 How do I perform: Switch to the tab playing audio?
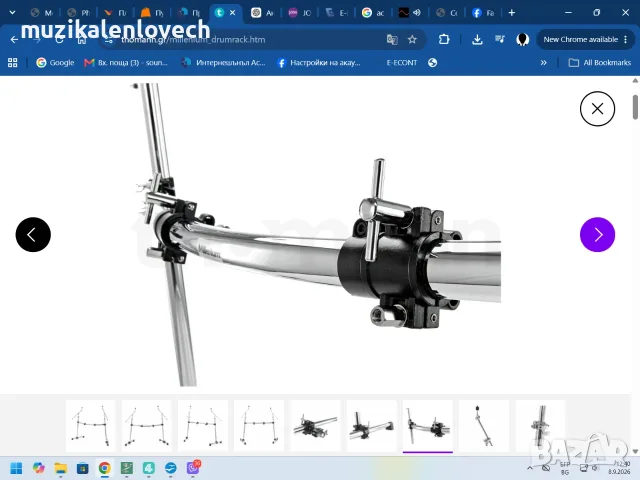tap(410, 13)
